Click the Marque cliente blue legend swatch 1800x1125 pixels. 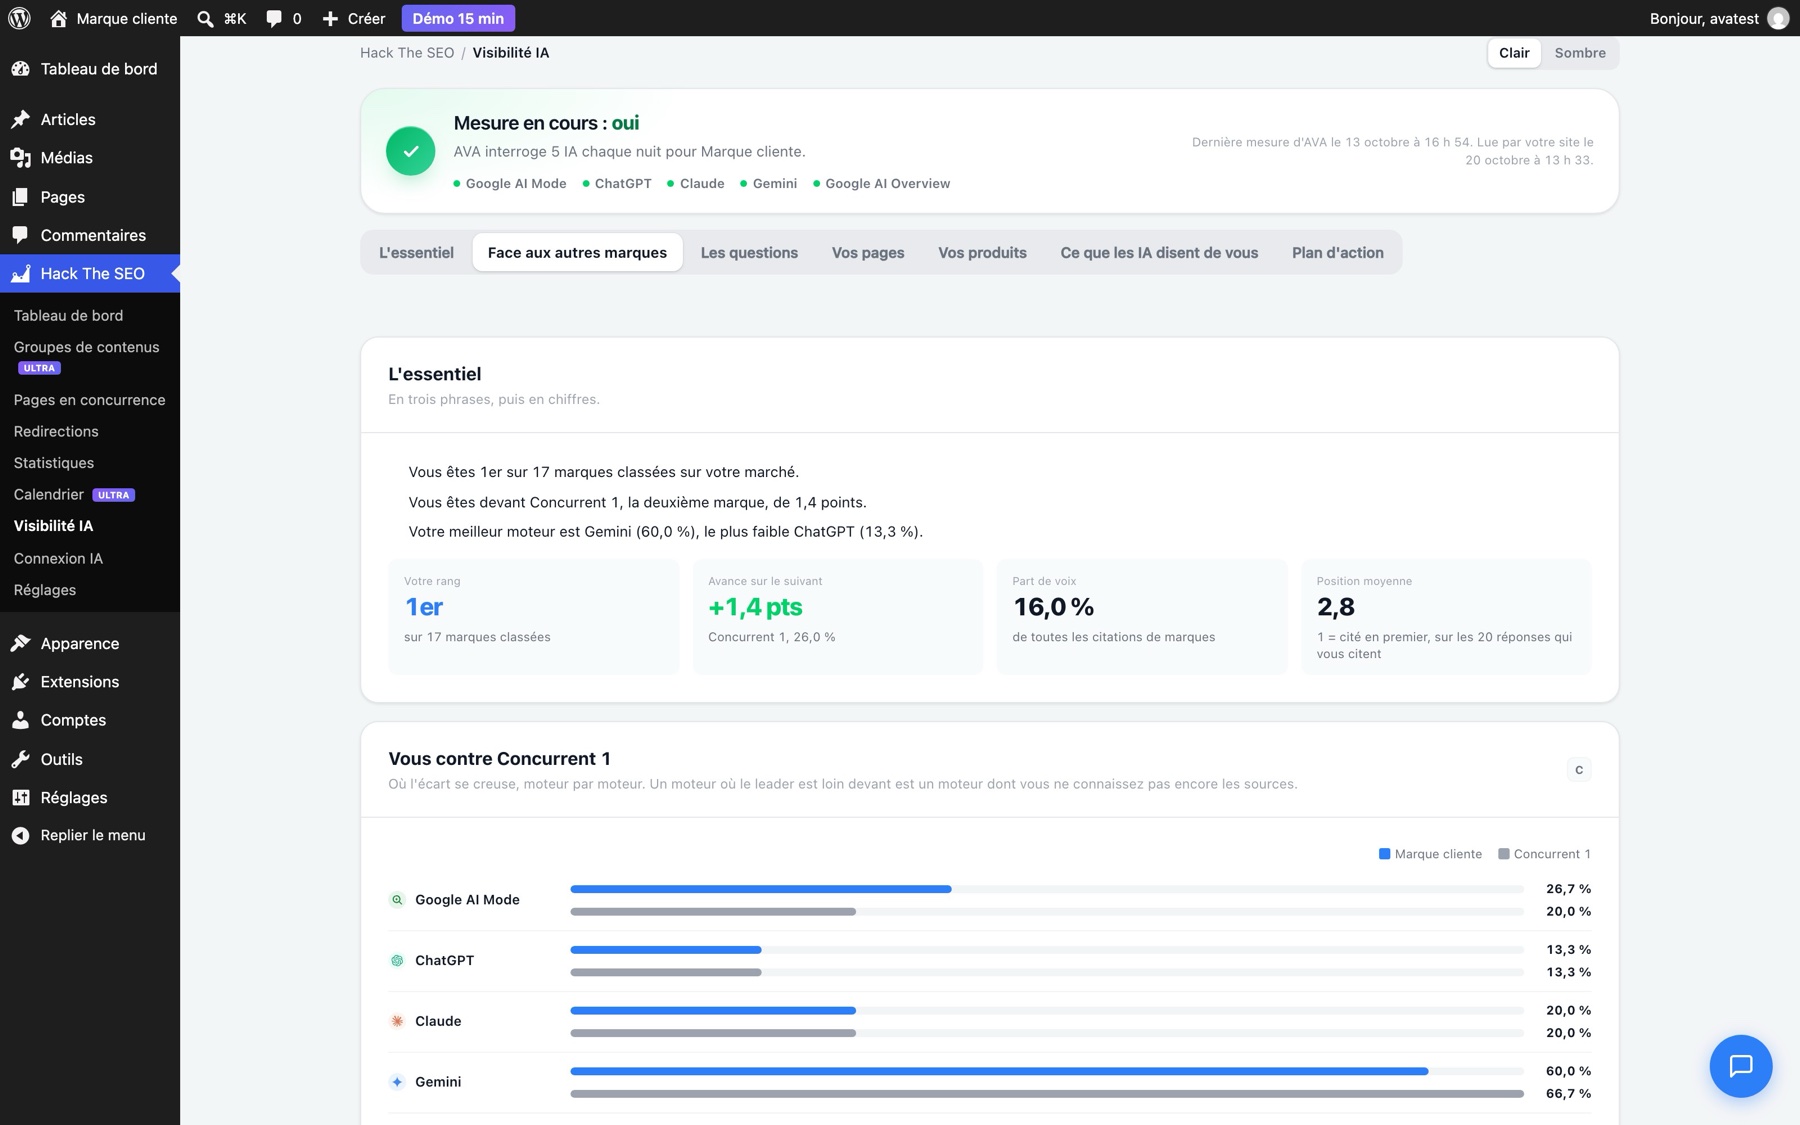coord(1384,854)
